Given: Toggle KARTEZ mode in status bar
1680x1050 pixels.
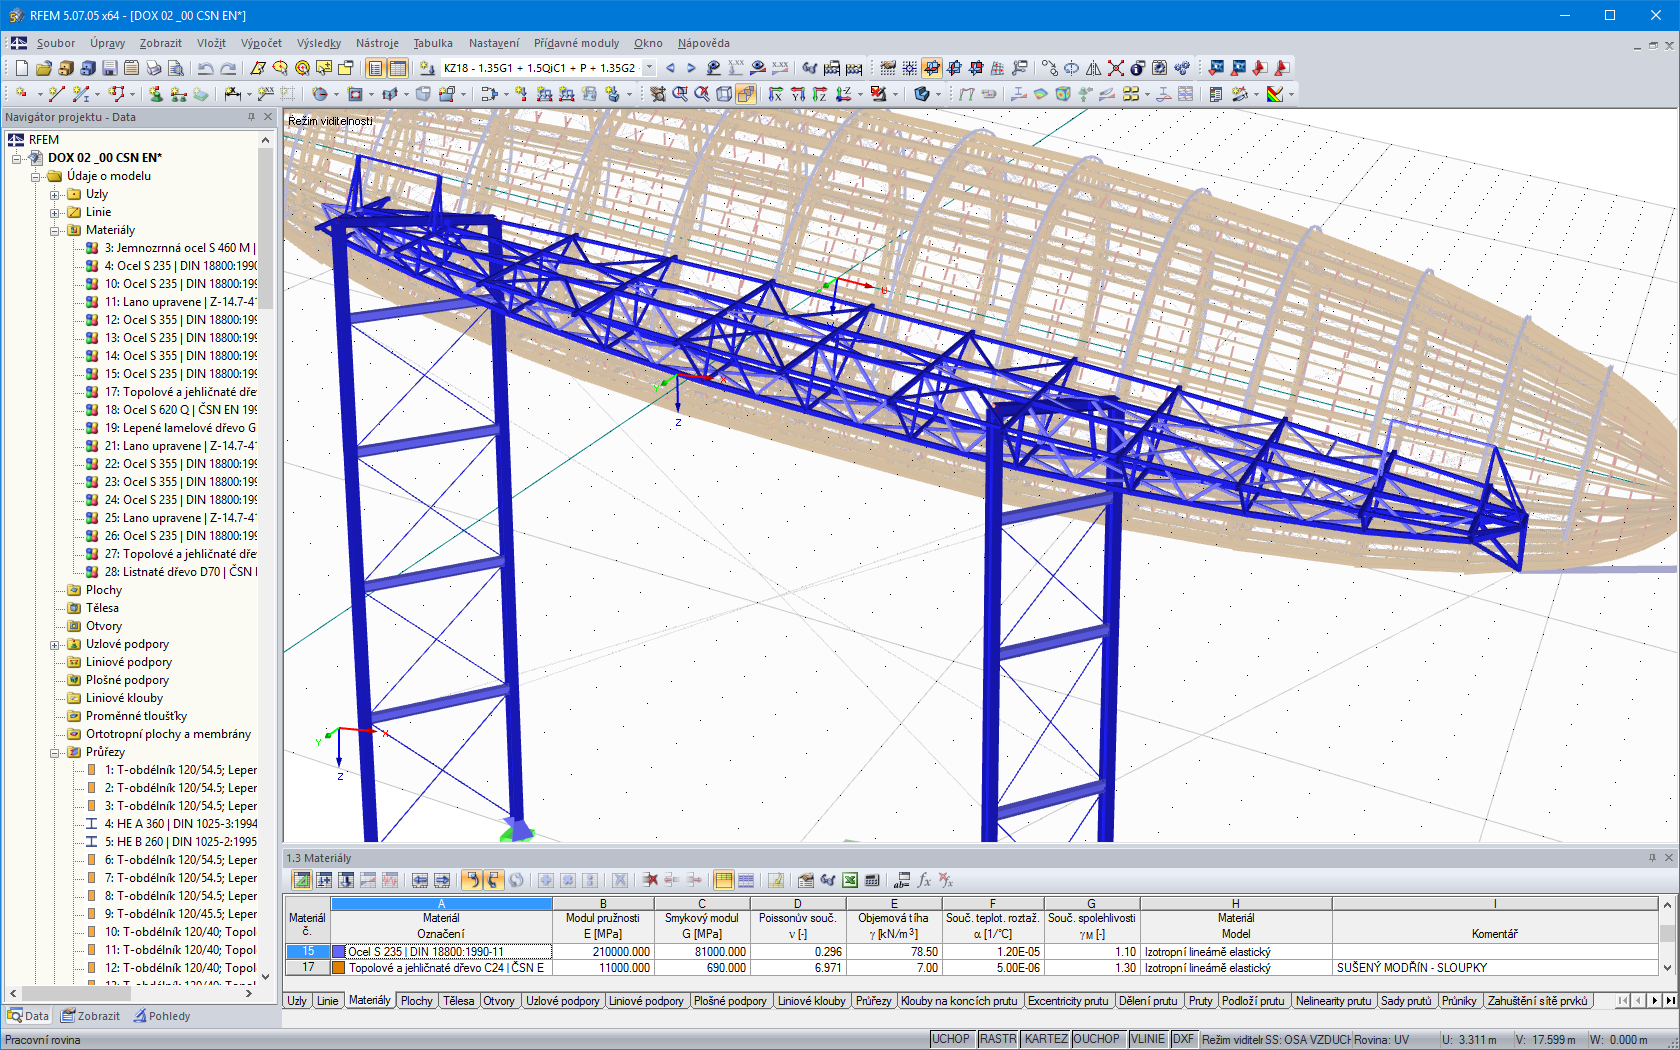Looking at the screenshot, I should [x=1045, y=1039].
